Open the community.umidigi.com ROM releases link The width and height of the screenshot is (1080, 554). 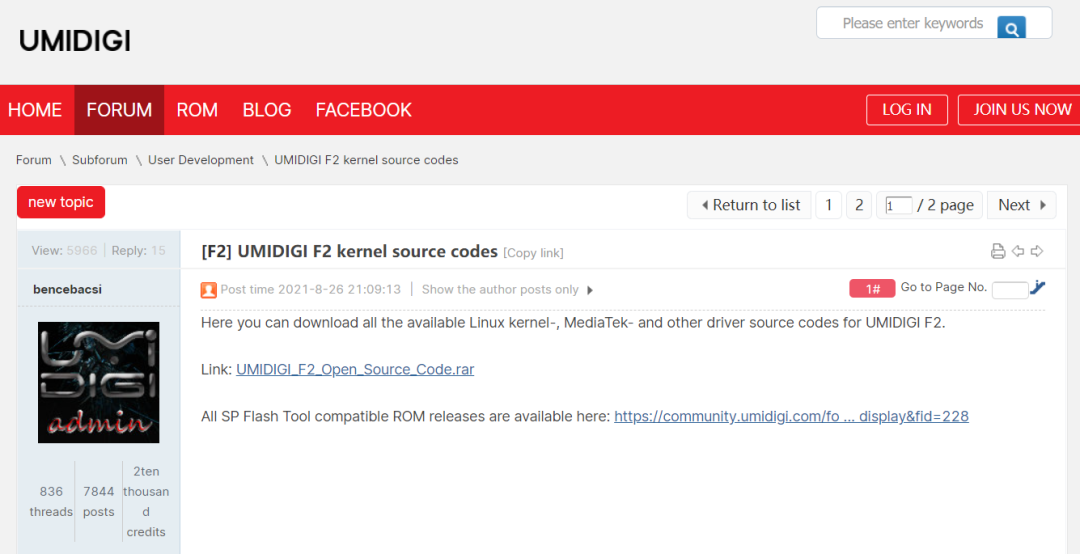[791, 416]
